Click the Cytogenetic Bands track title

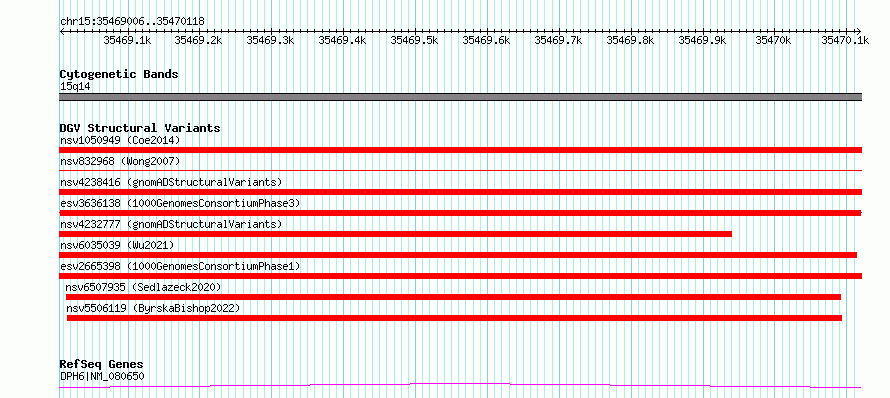119,74
